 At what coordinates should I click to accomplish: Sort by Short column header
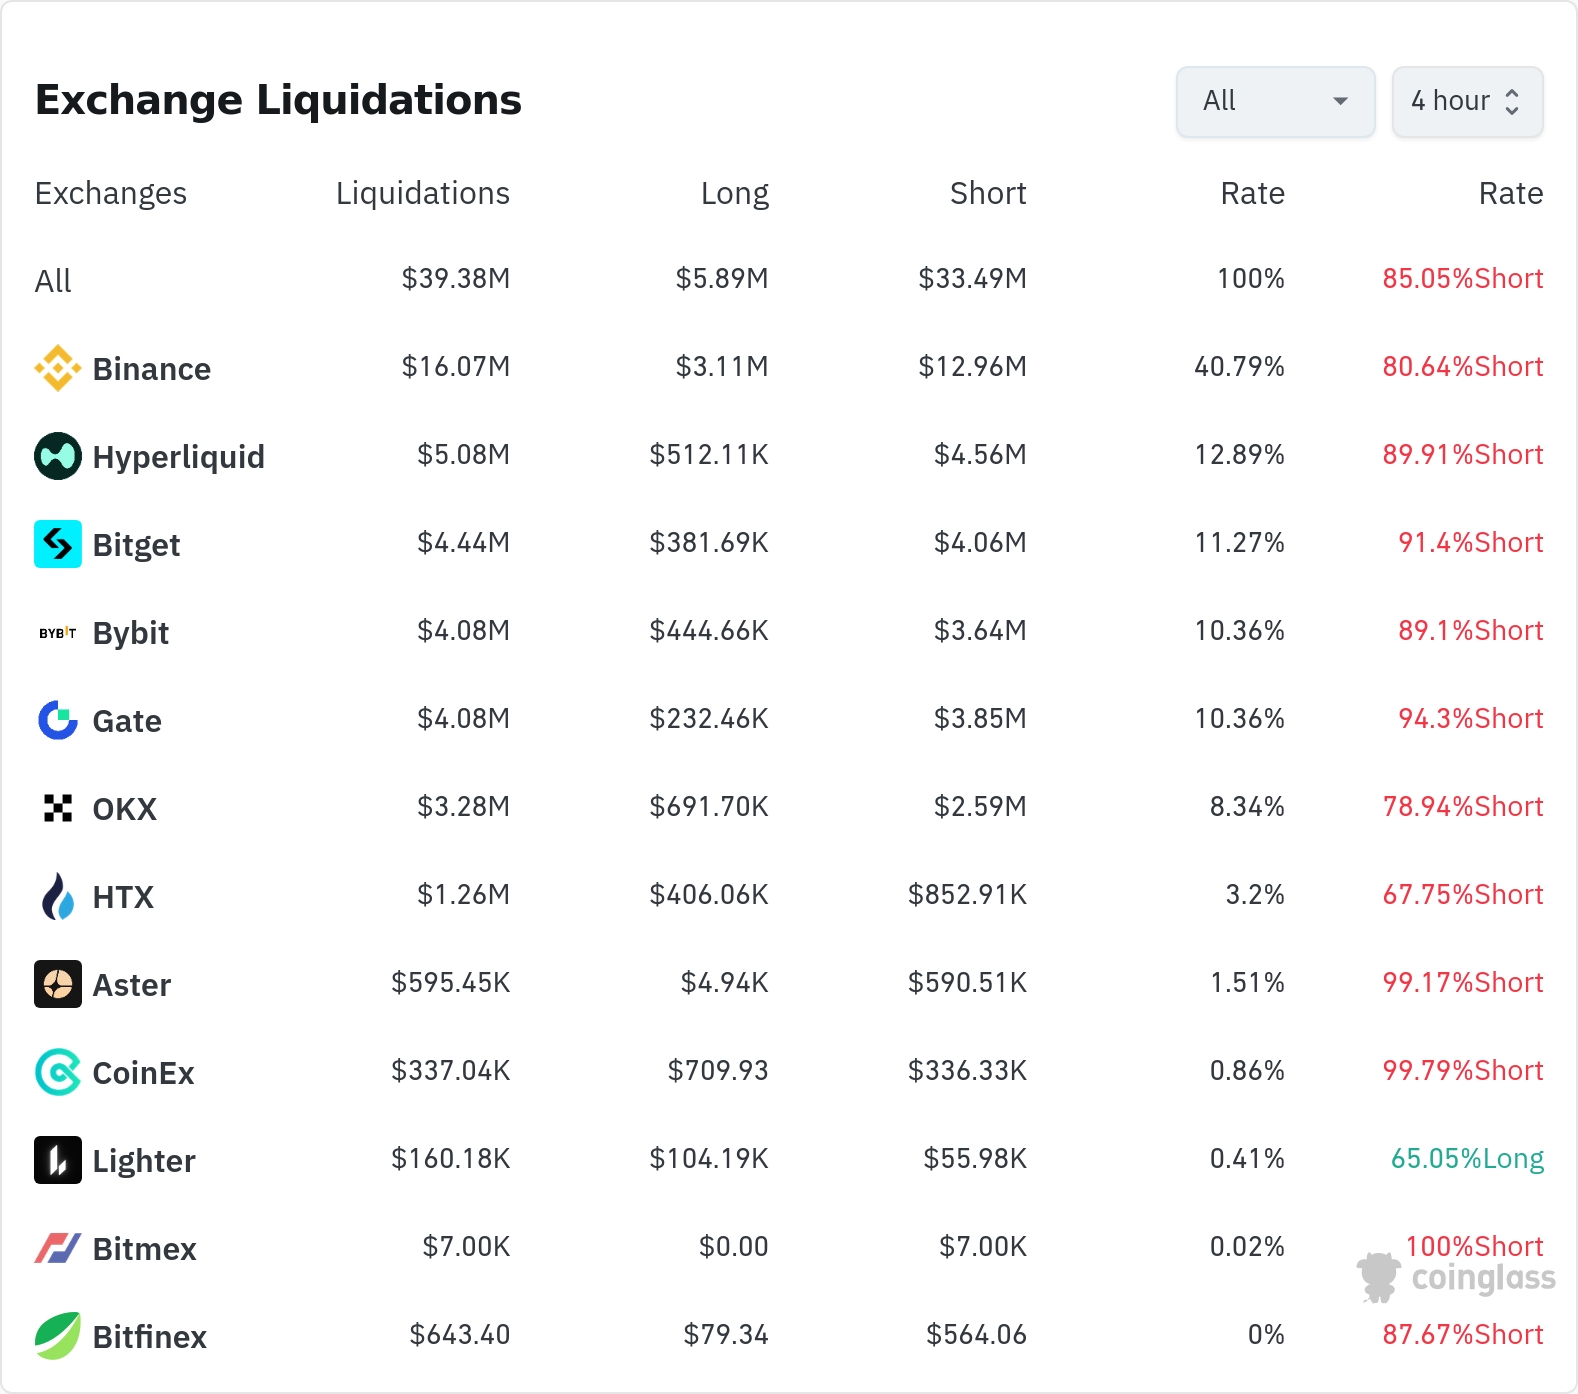coord(988,193)
